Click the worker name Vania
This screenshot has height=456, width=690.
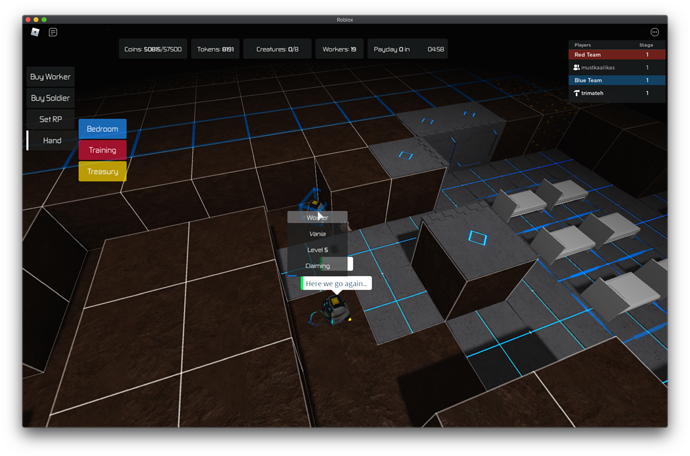tap(317, 234)
